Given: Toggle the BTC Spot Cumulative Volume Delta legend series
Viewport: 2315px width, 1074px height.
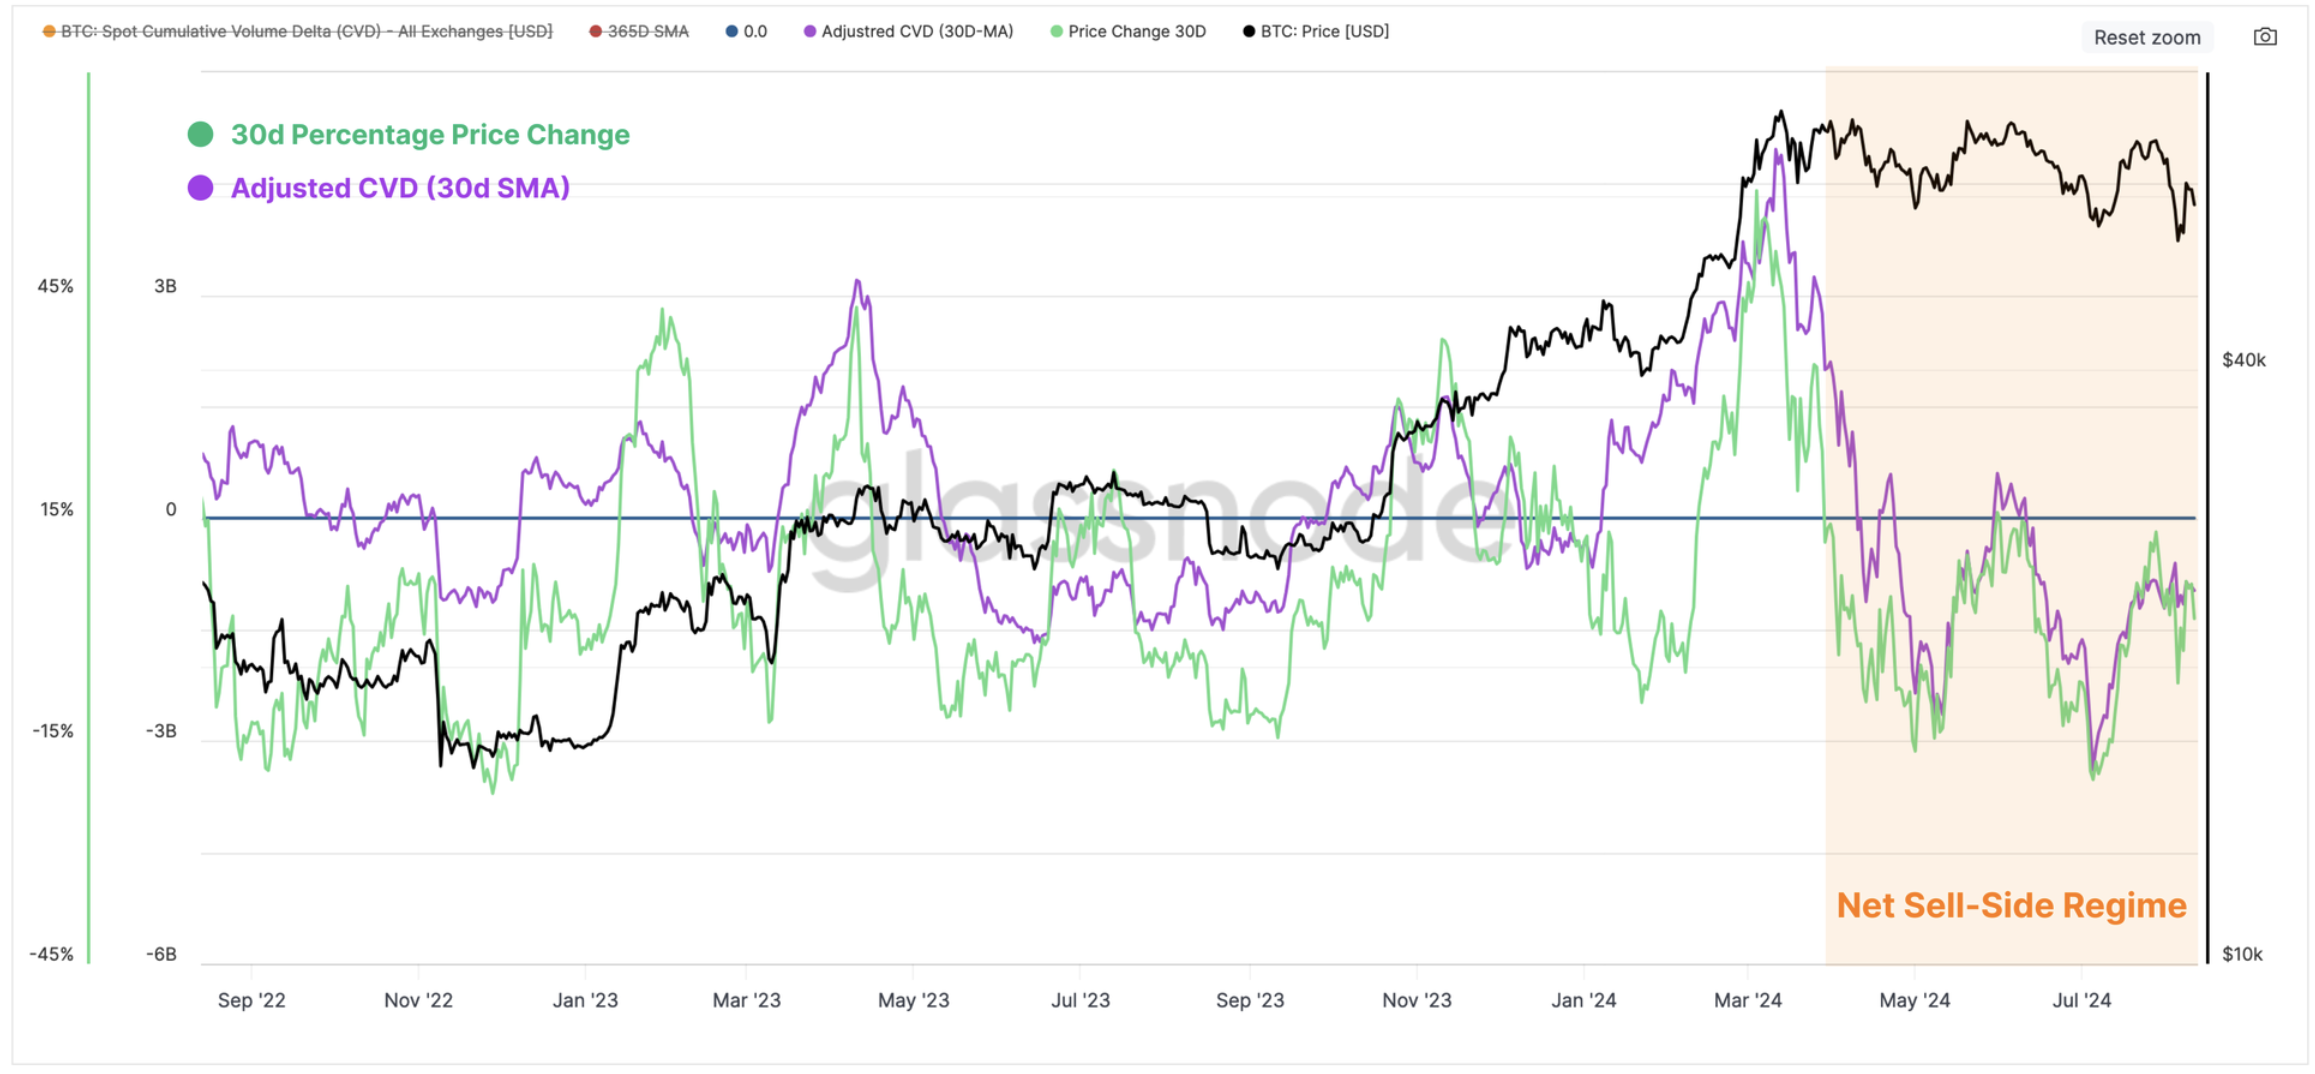Looking at the screenshot, I should (x=297, y=31).
